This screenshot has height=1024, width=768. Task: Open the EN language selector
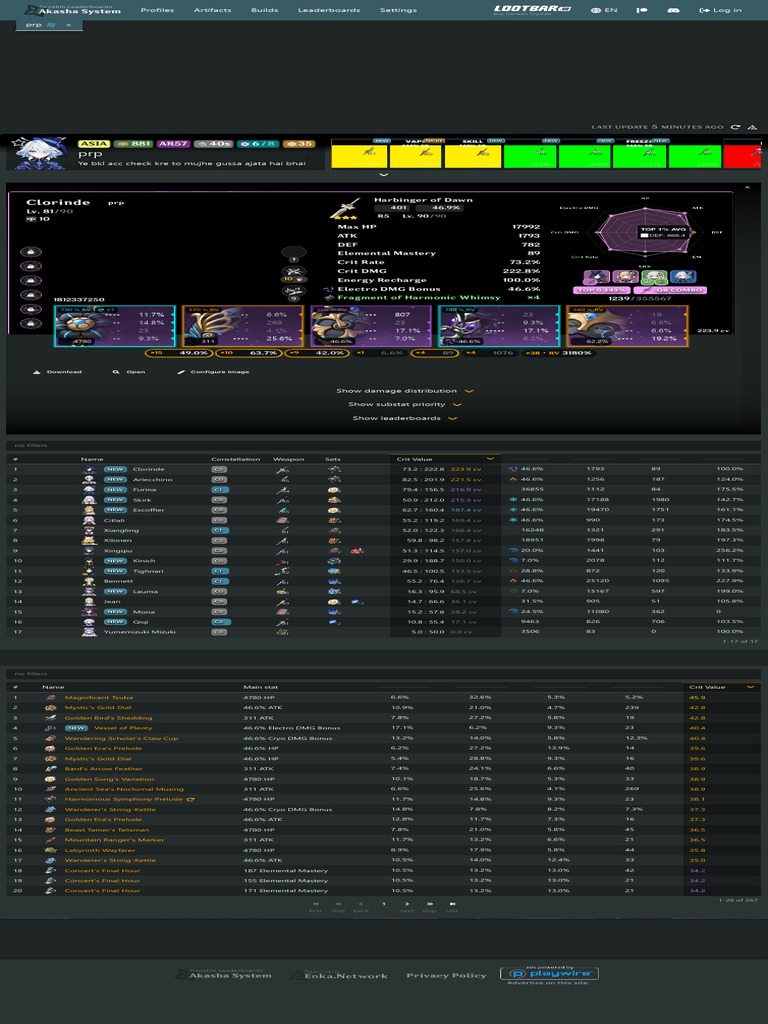(x=604, y=10)
